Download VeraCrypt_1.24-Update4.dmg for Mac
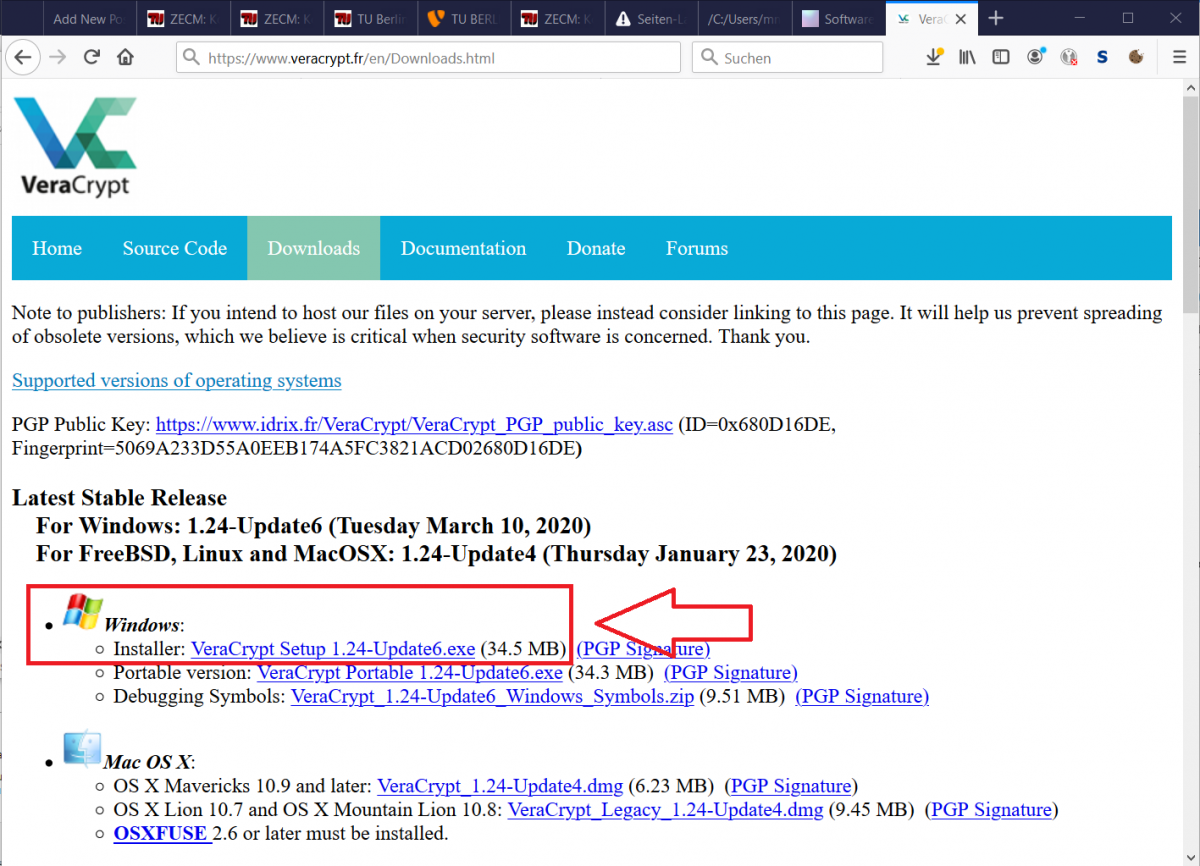 click(x=500, y=786)
